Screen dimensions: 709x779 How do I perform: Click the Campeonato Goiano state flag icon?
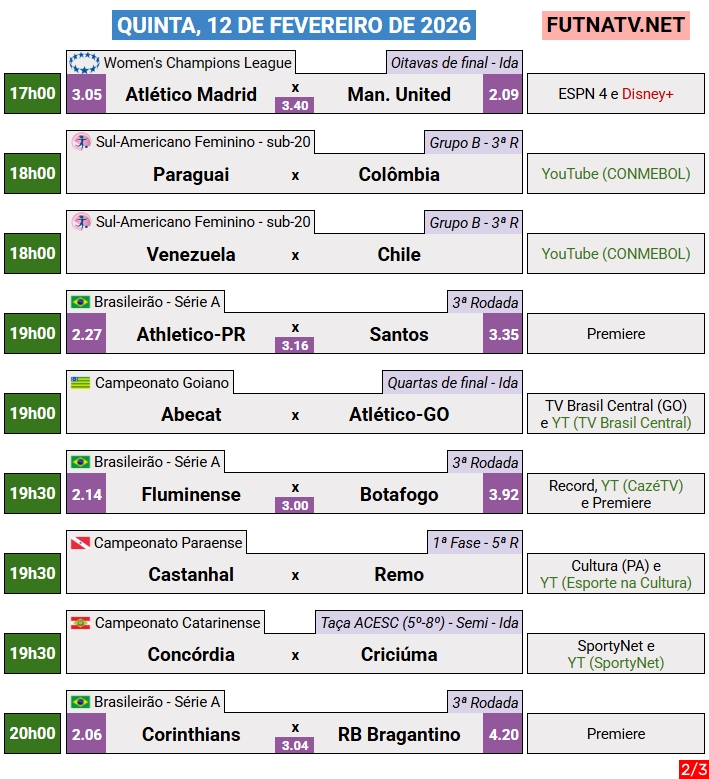pyautogui.click(x=81, y=382)
